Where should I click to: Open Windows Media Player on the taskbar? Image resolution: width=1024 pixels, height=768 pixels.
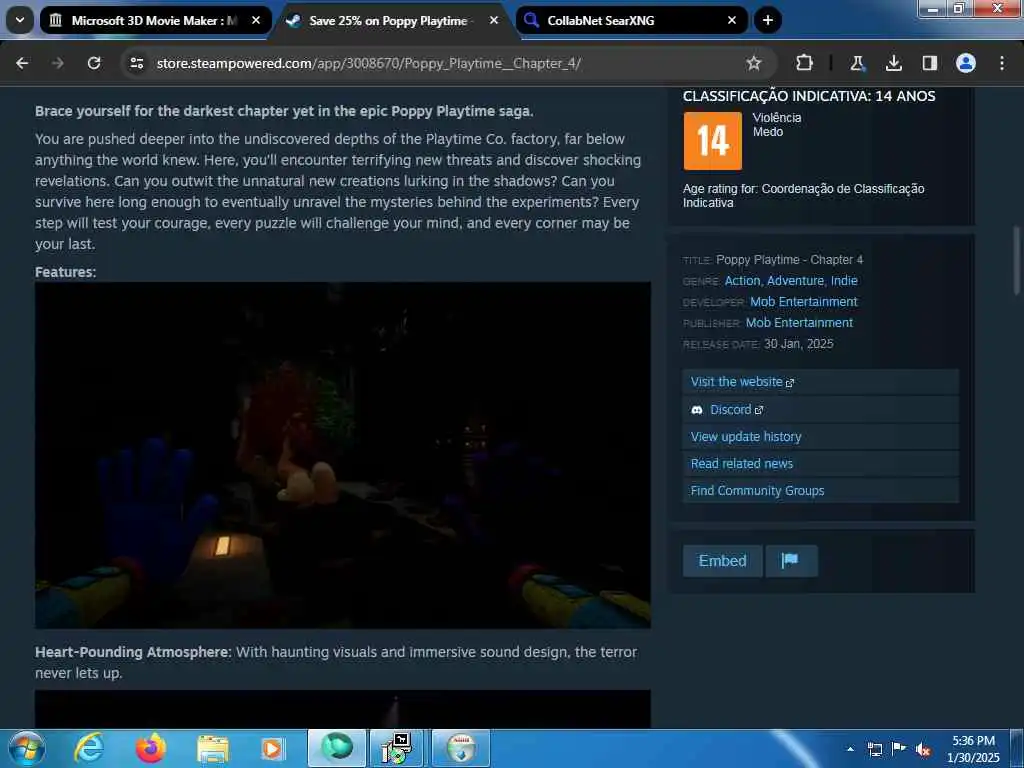pyautogui.click(x=272, y=748)
